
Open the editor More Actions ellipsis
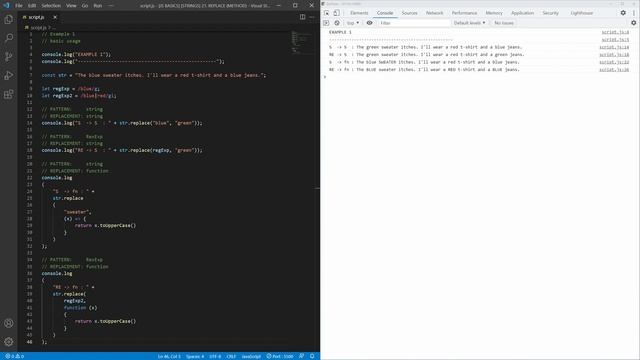tap(312, 17)
